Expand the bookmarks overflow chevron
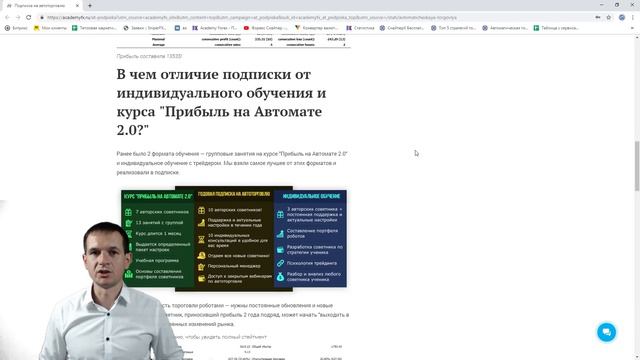 [632, 28]
